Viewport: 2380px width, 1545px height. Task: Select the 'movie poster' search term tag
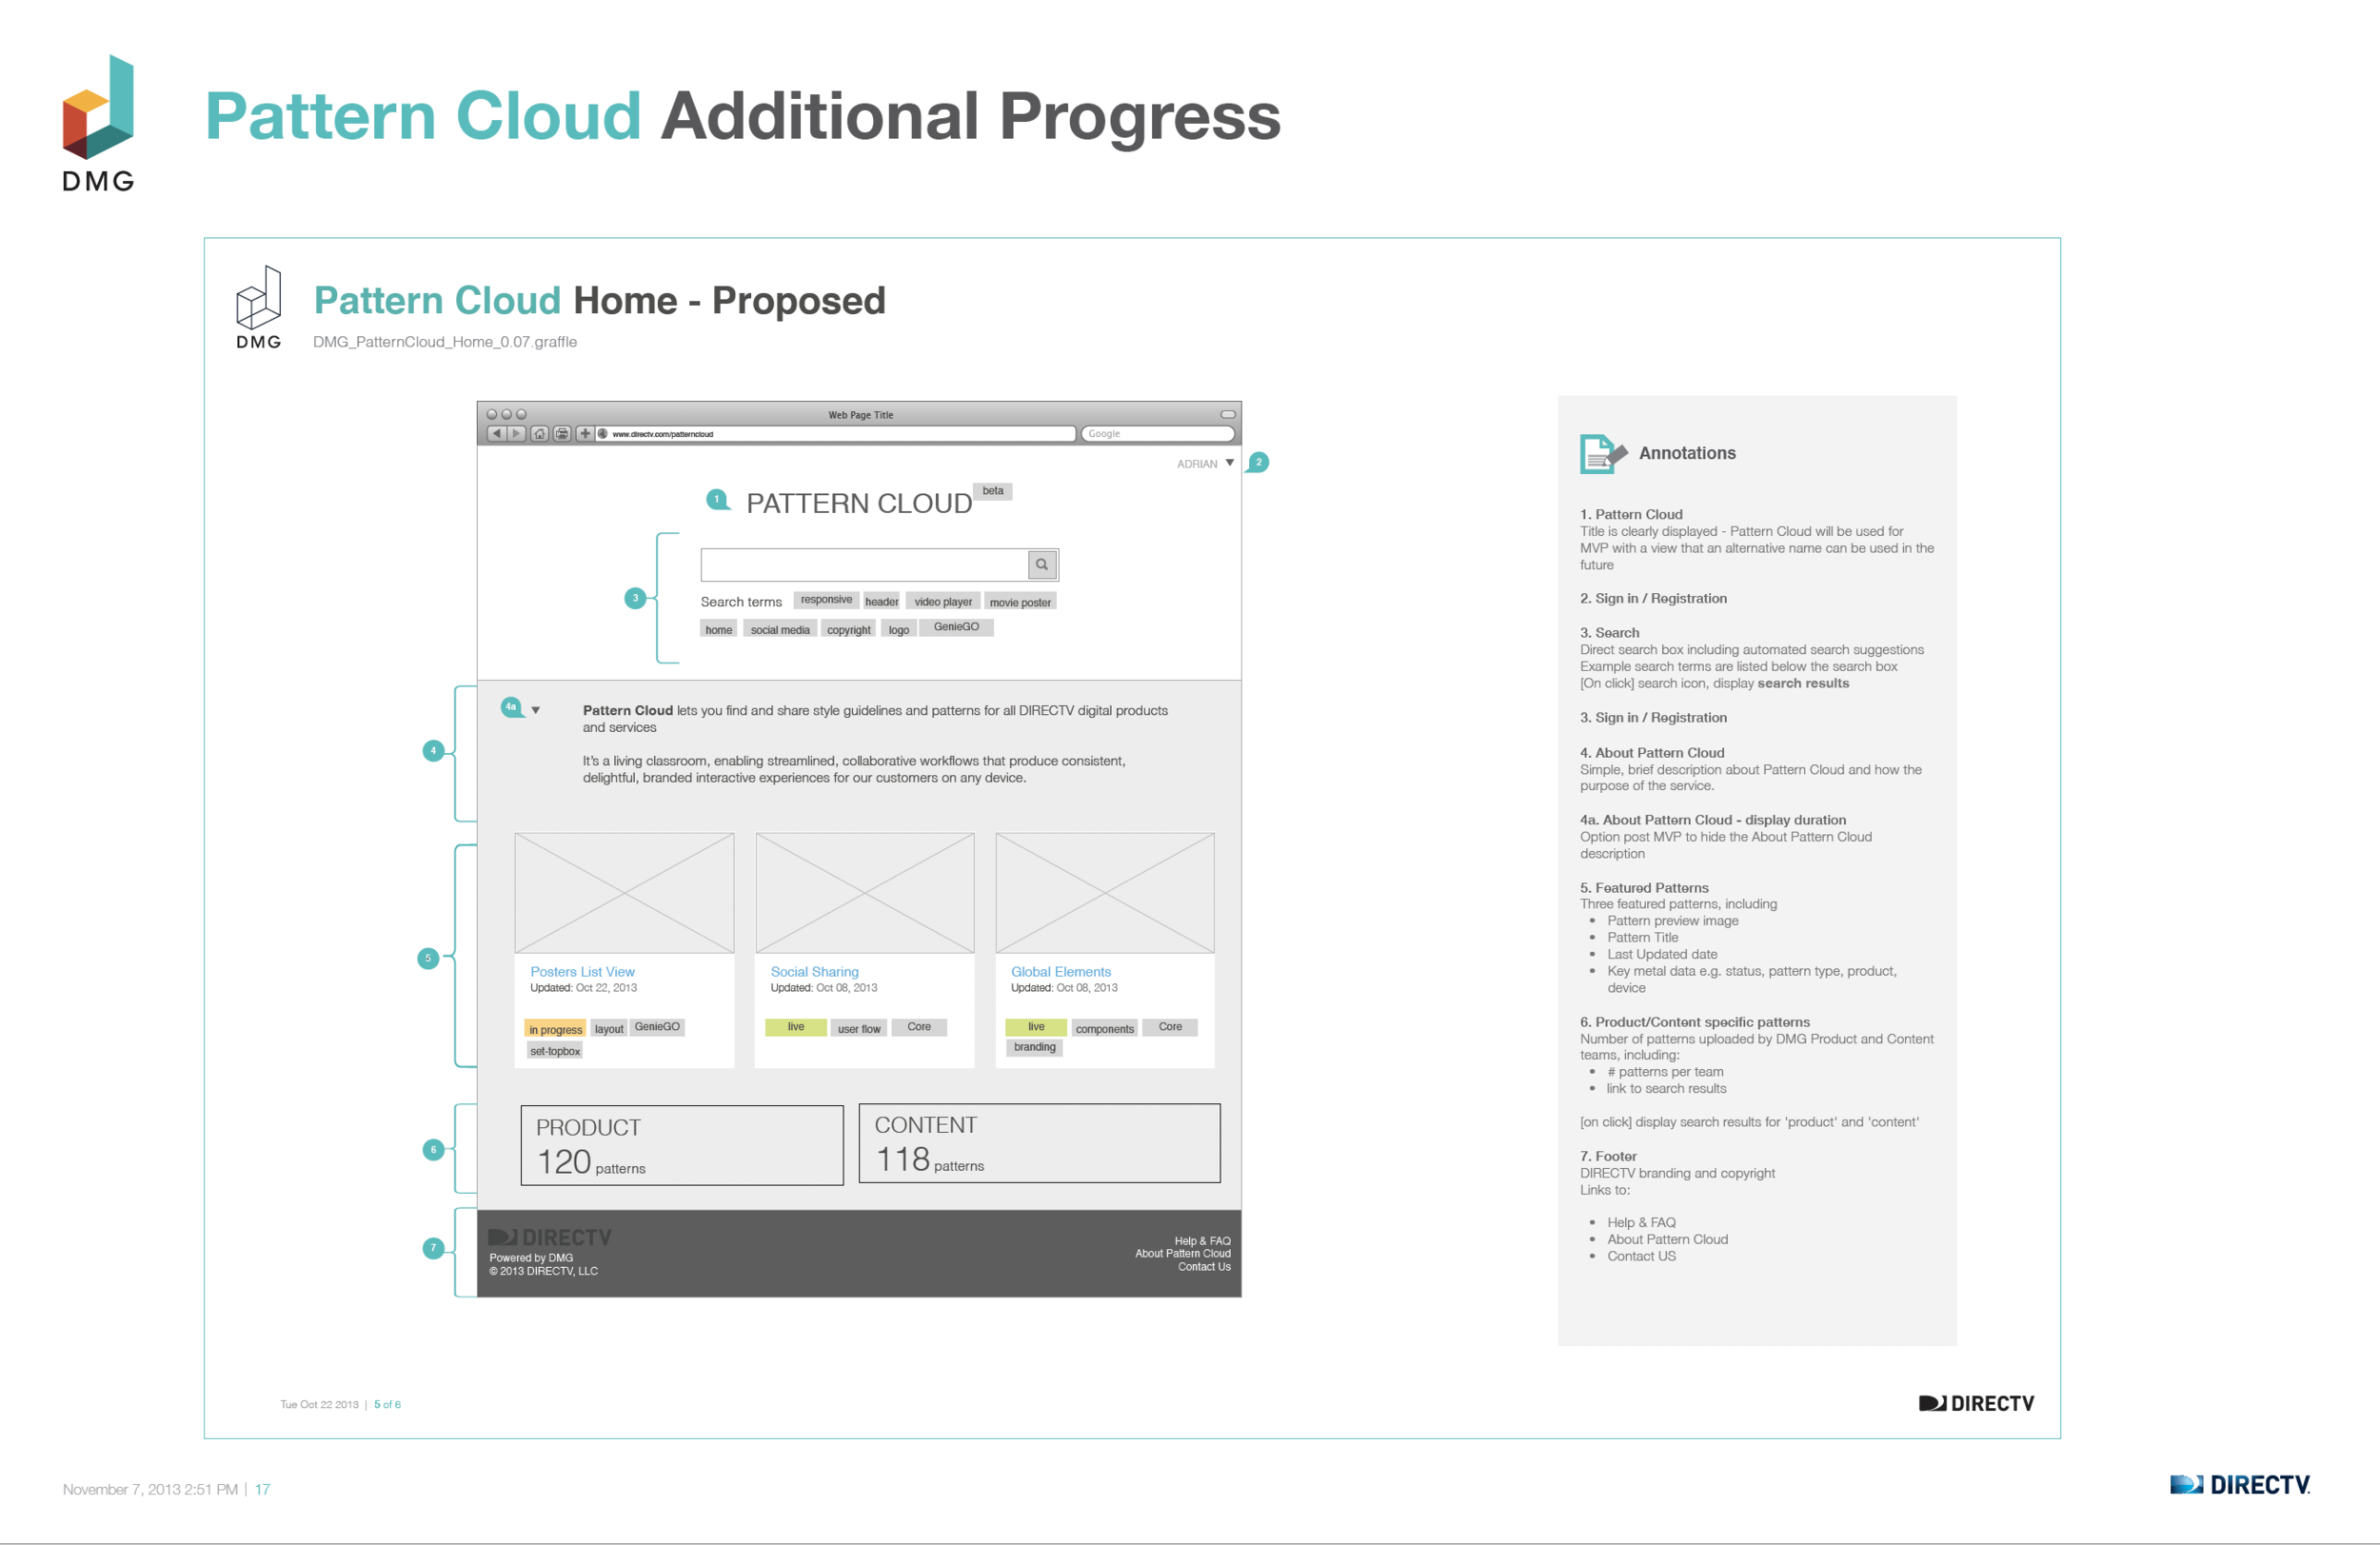(1020, 602)
